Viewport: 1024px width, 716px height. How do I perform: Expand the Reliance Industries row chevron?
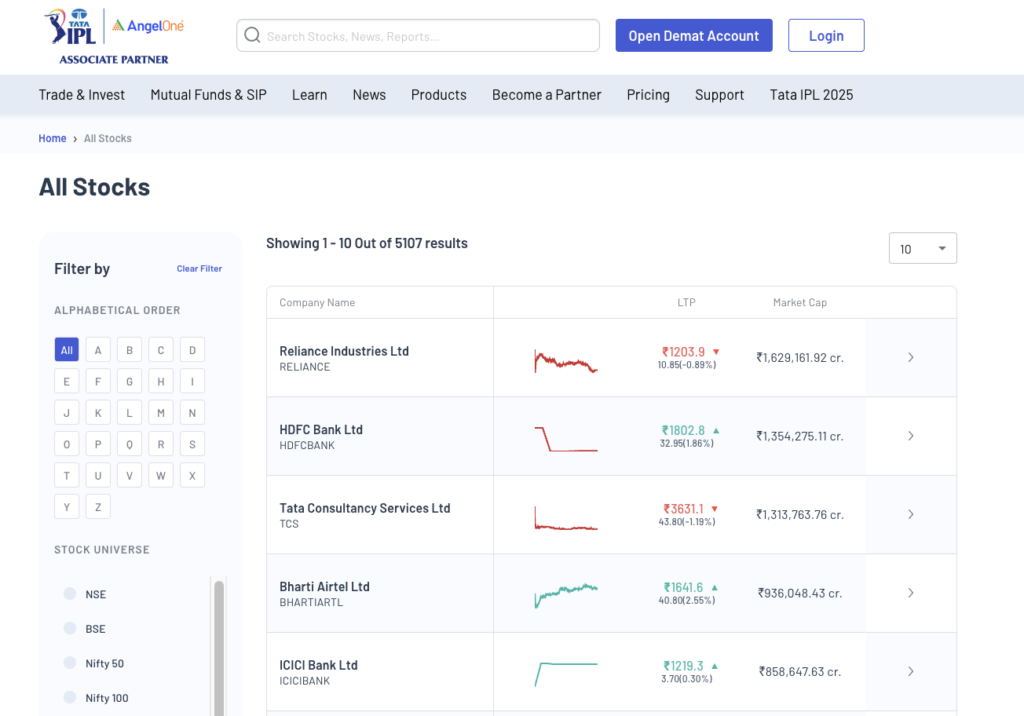(x=910, y=357)
